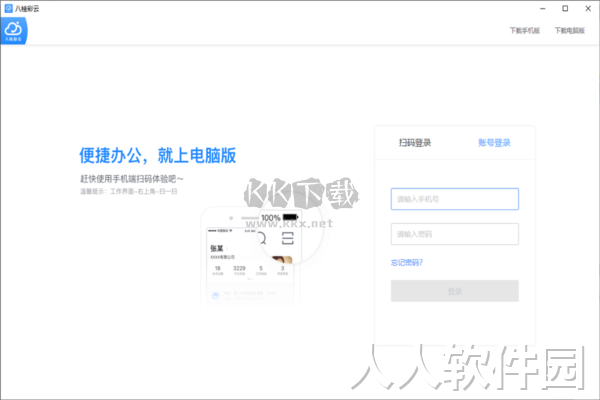Focus the phone number input field
600x400 pixels.
coord(455,199)
